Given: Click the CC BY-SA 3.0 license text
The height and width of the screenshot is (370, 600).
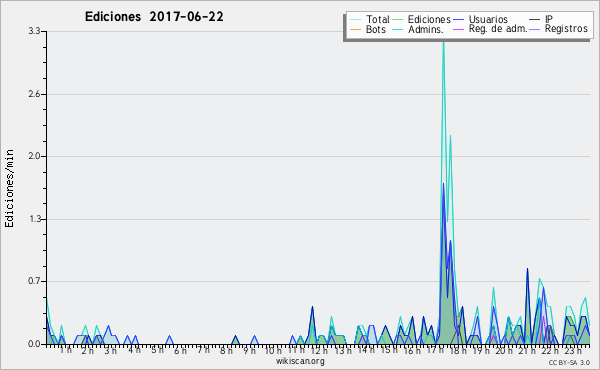Looking at the screenshot, I should (x=569, y=362).
